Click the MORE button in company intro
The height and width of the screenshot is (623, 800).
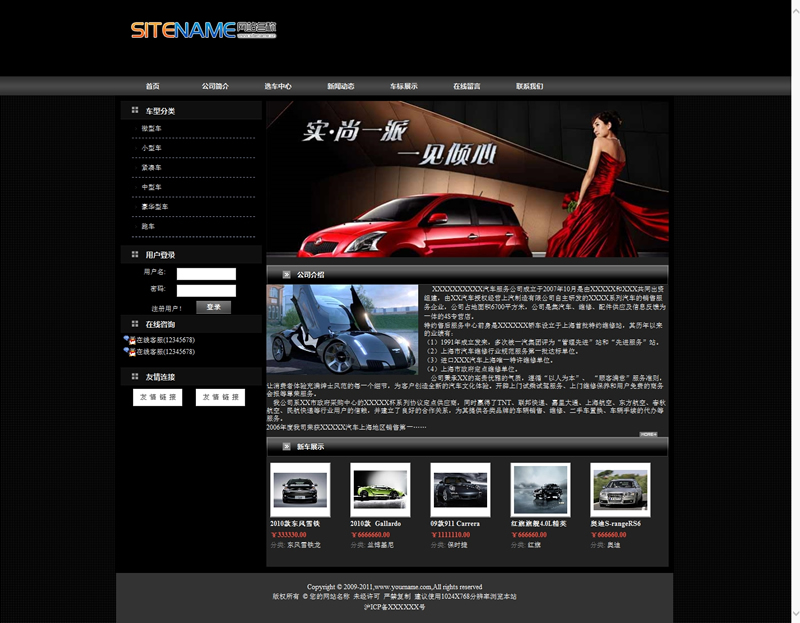(x=648, y=434)
